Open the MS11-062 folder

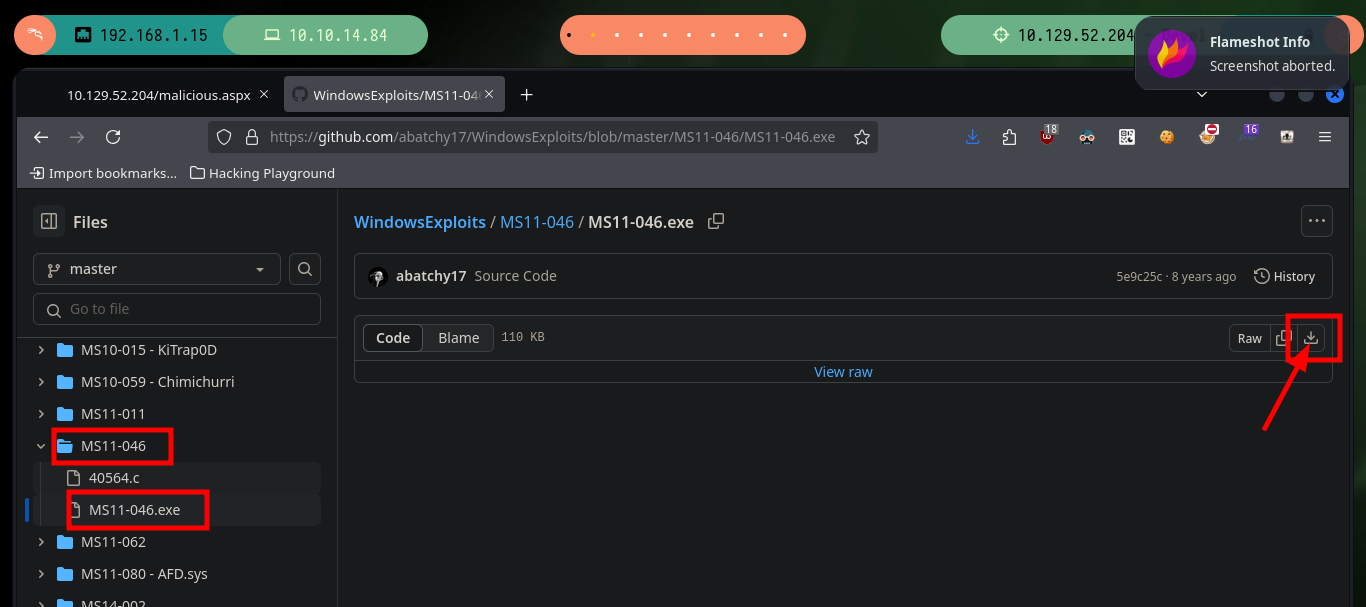[x=113, y=542]
